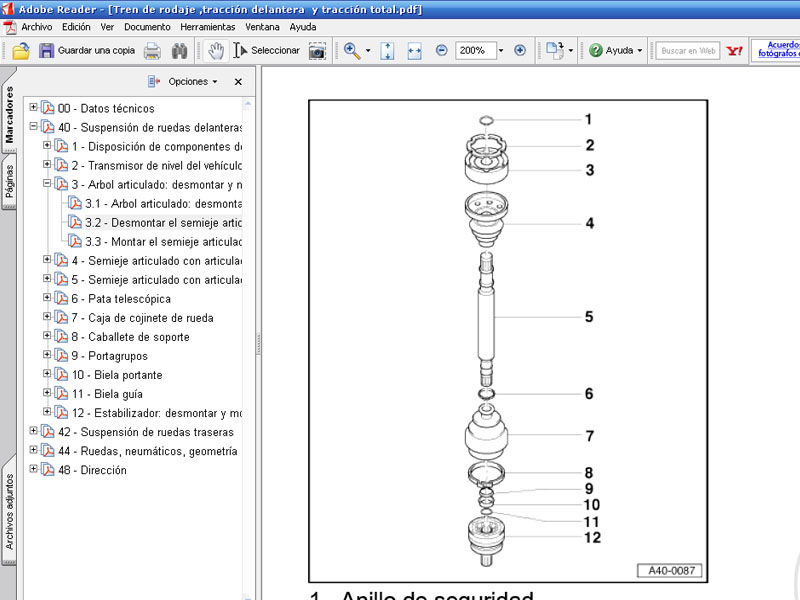Expand 42 - Suspensión de ruedas traseras
The image size is (800, 600).
33,431
